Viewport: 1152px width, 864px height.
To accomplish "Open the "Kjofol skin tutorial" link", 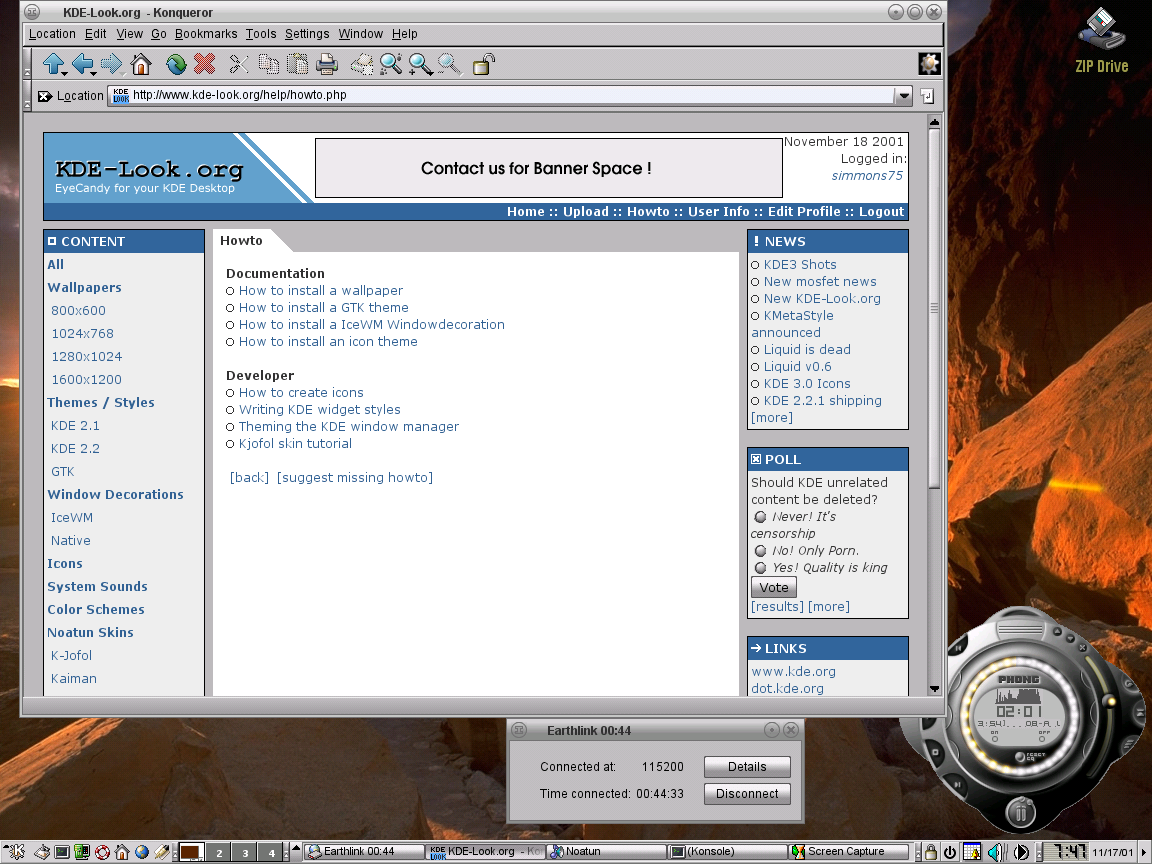I will point(295,444).
